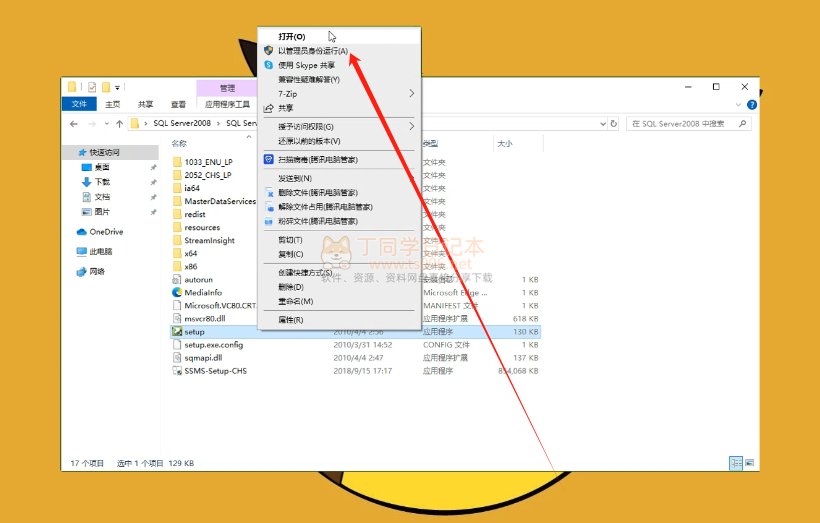Click the Back navigation arrow
Image resolution: width=820 pixels, height=523 pixels.
[x=74, y=124]
